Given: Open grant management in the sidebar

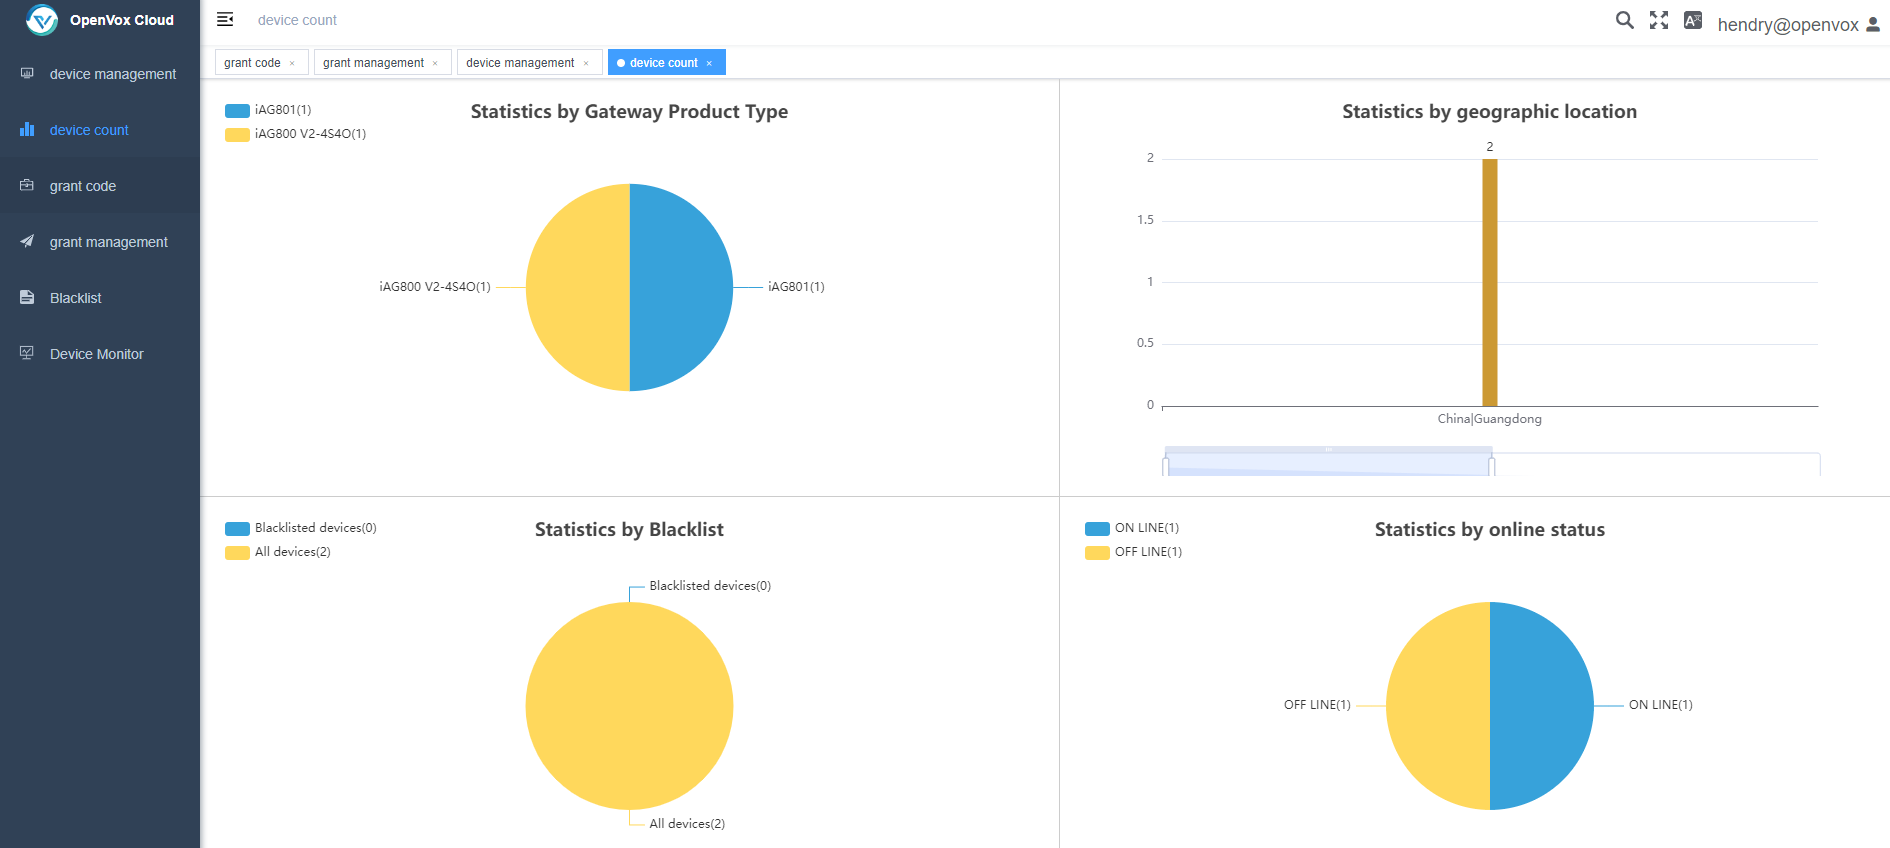Looking at the screenshot, I should (100, 242).
